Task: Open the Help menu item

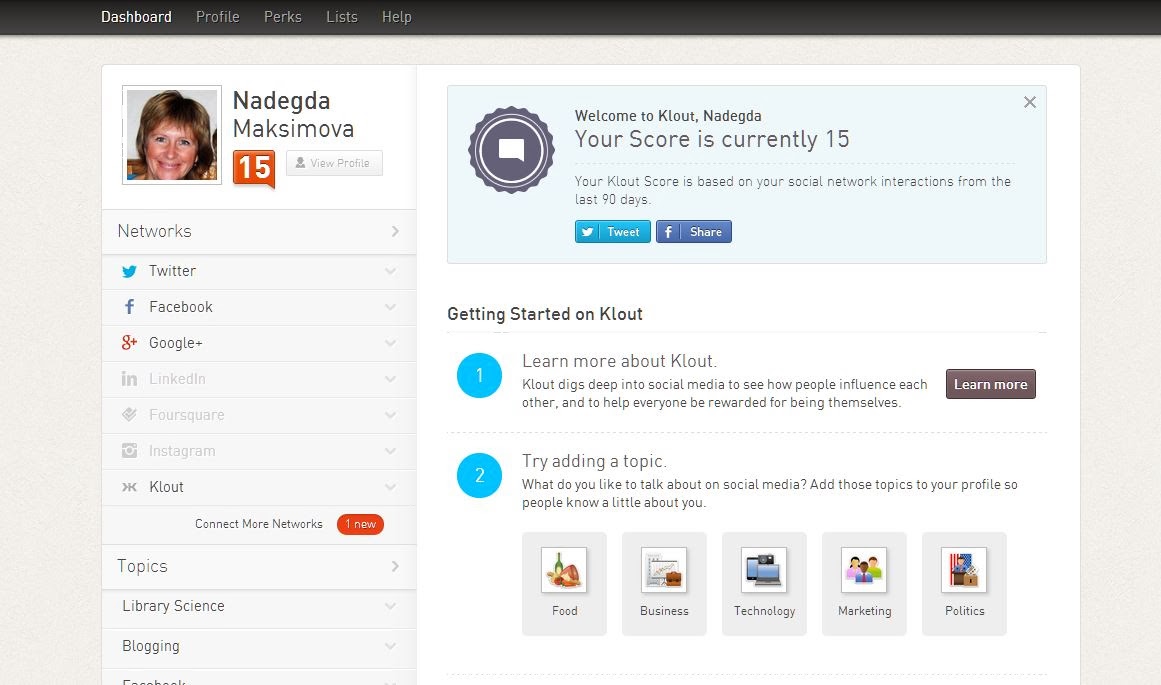Action: pos(397,16)
